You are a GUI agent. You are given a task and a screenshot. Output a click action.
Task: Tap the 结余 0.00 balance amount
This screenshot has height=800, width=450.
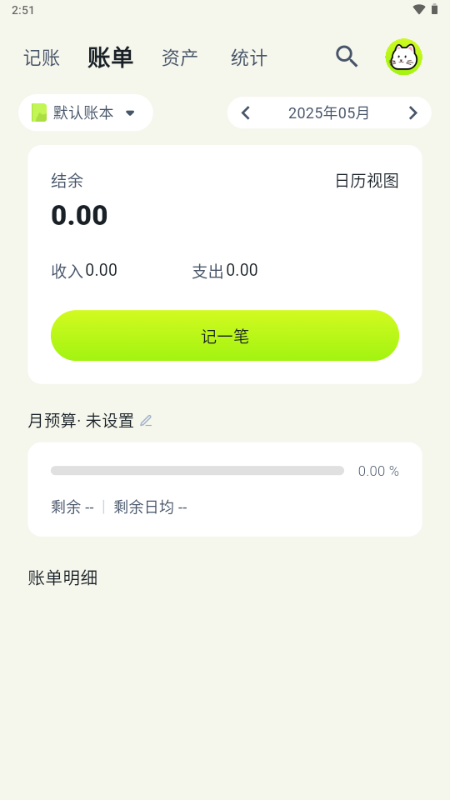point(79,215)
